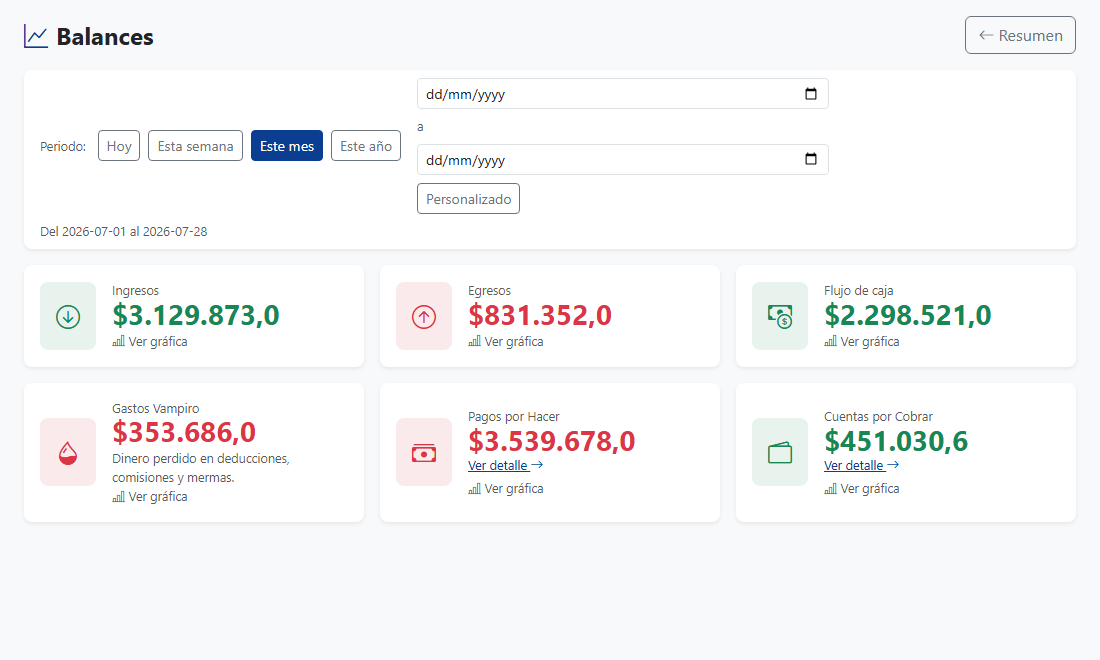Viewport: 1100px width, 660px height.
Task: Click the Pagos por Hacer amount $3.539.678,0
Action: coord(551,441)
